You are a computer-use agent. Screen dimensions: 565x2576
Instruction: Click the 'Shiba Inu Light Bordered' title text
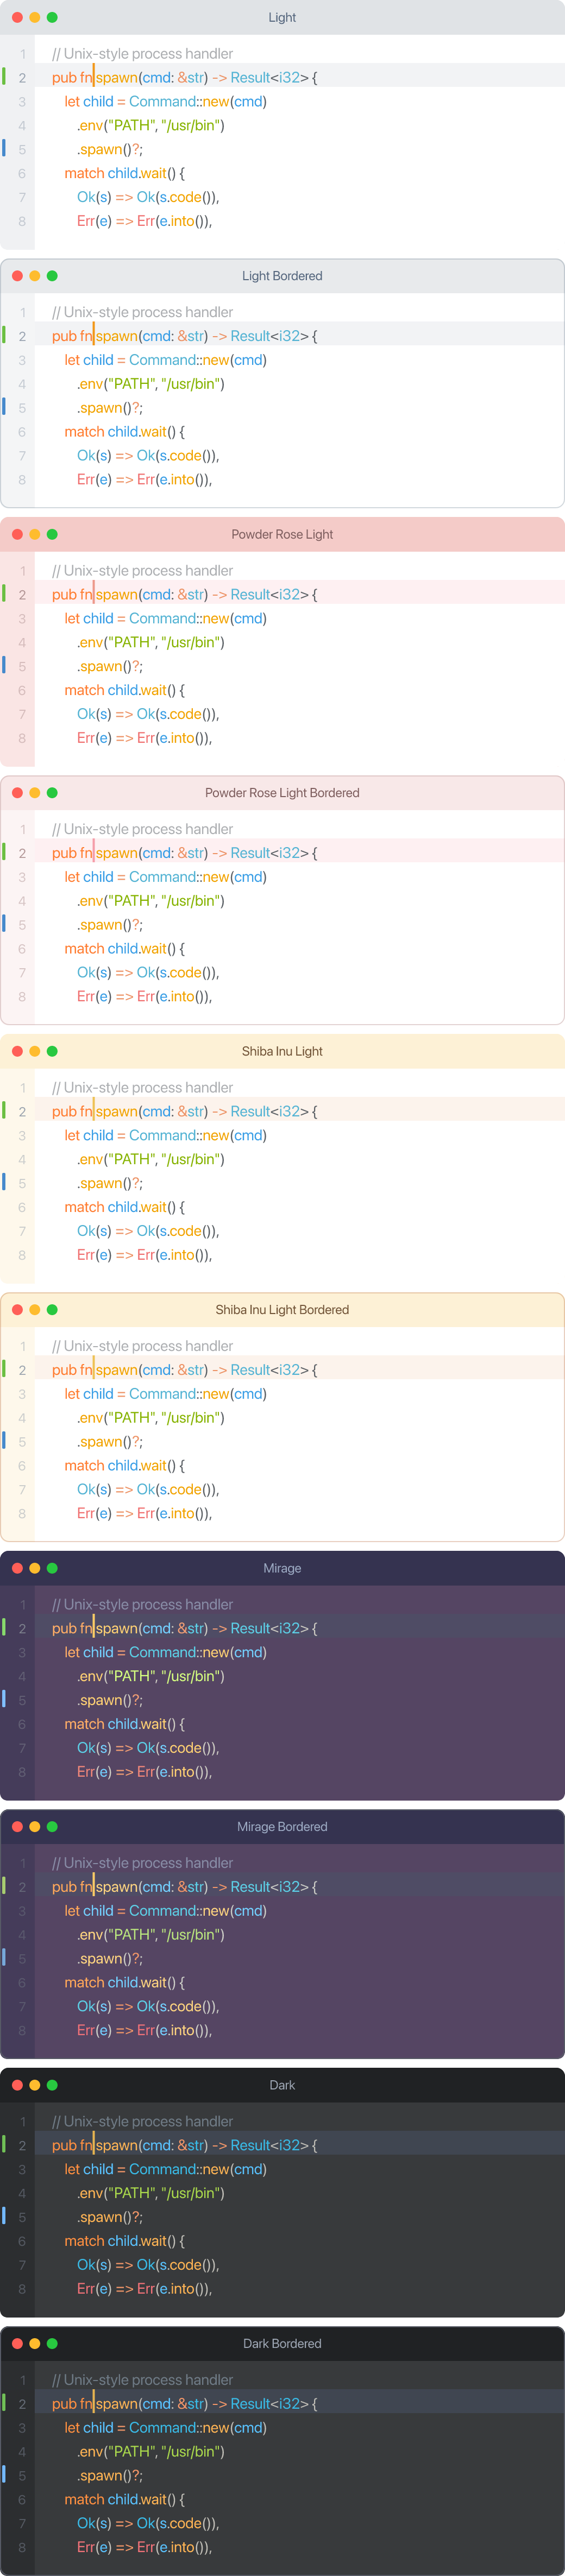click(x=282, y=1310)
